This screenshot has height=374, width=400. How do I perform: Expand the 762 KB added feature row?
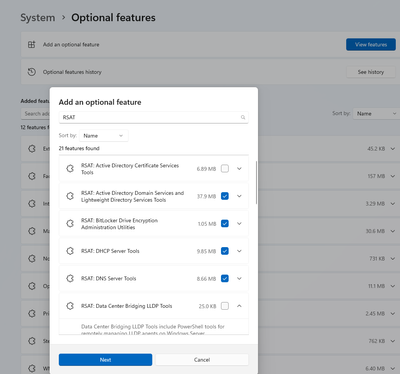393,341
